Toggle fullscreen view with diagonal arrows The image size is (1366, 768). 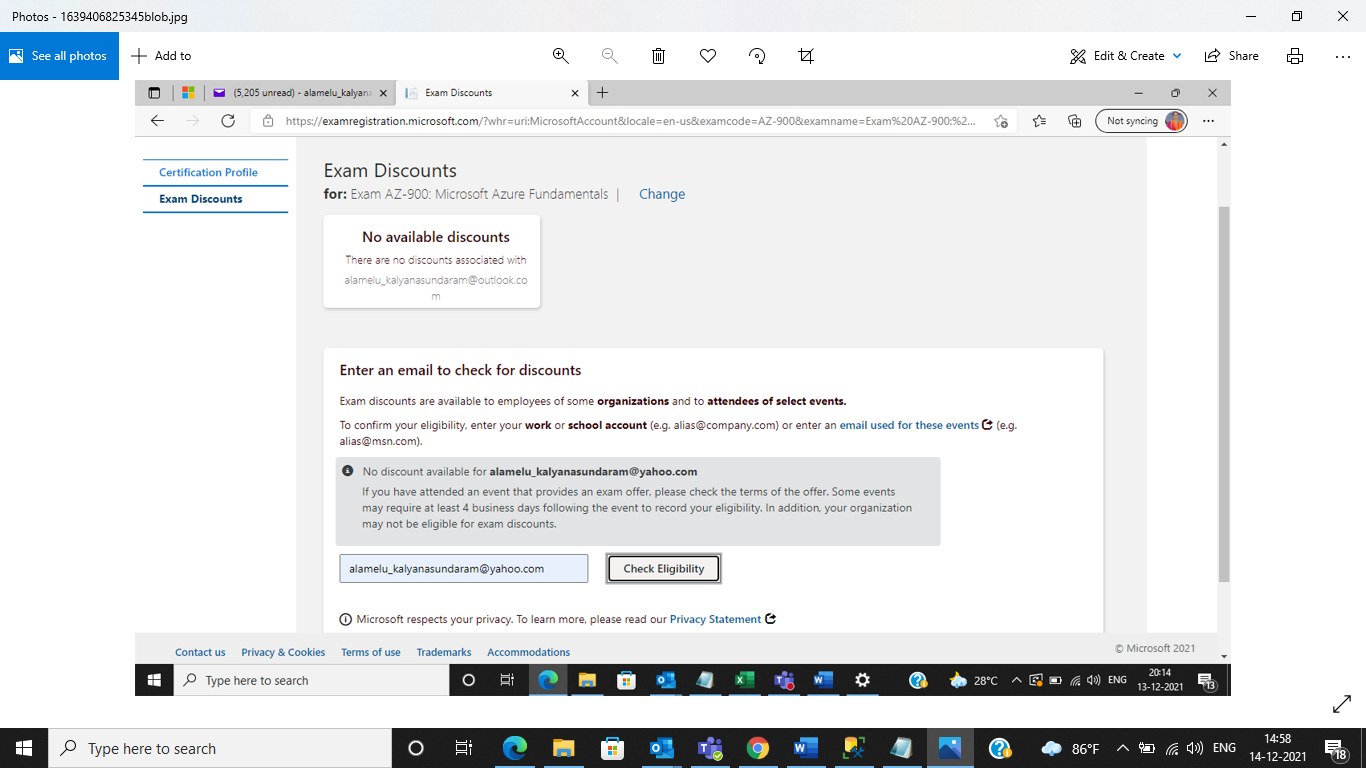coord(1342,704)
